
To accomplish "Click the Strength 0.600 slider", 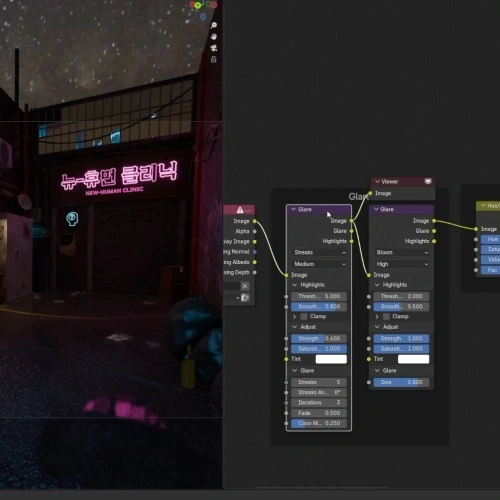I will point(319,338).
